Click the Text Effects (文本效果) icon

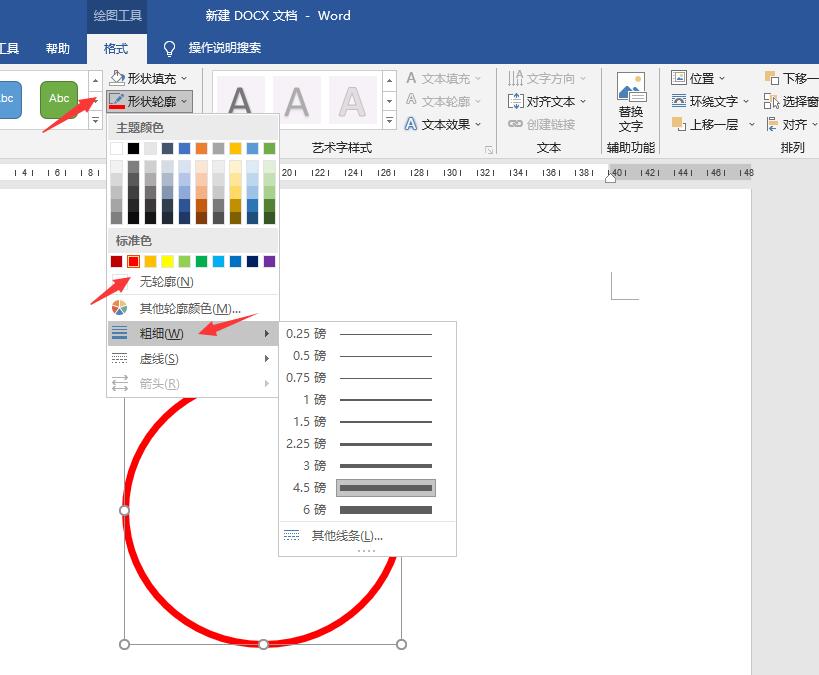click(x=412, y=123)
